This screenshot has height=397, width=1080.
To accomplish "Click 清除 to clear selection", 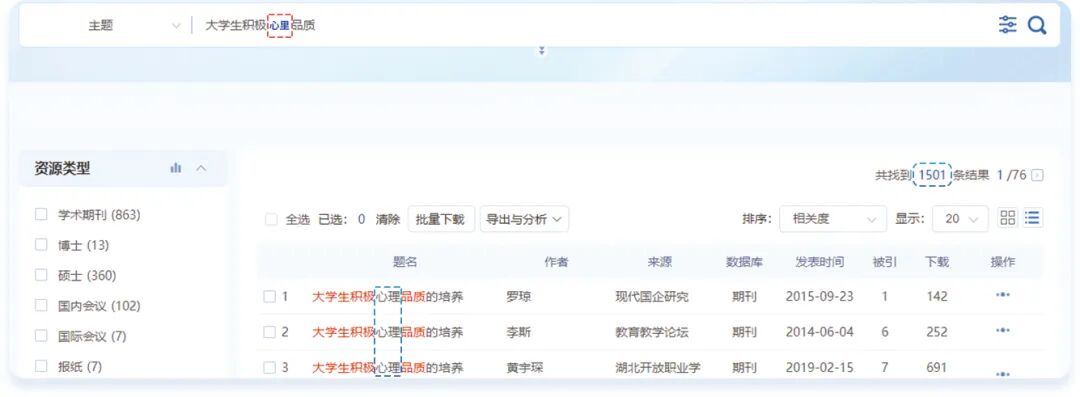I will click(x=388, y=219).
